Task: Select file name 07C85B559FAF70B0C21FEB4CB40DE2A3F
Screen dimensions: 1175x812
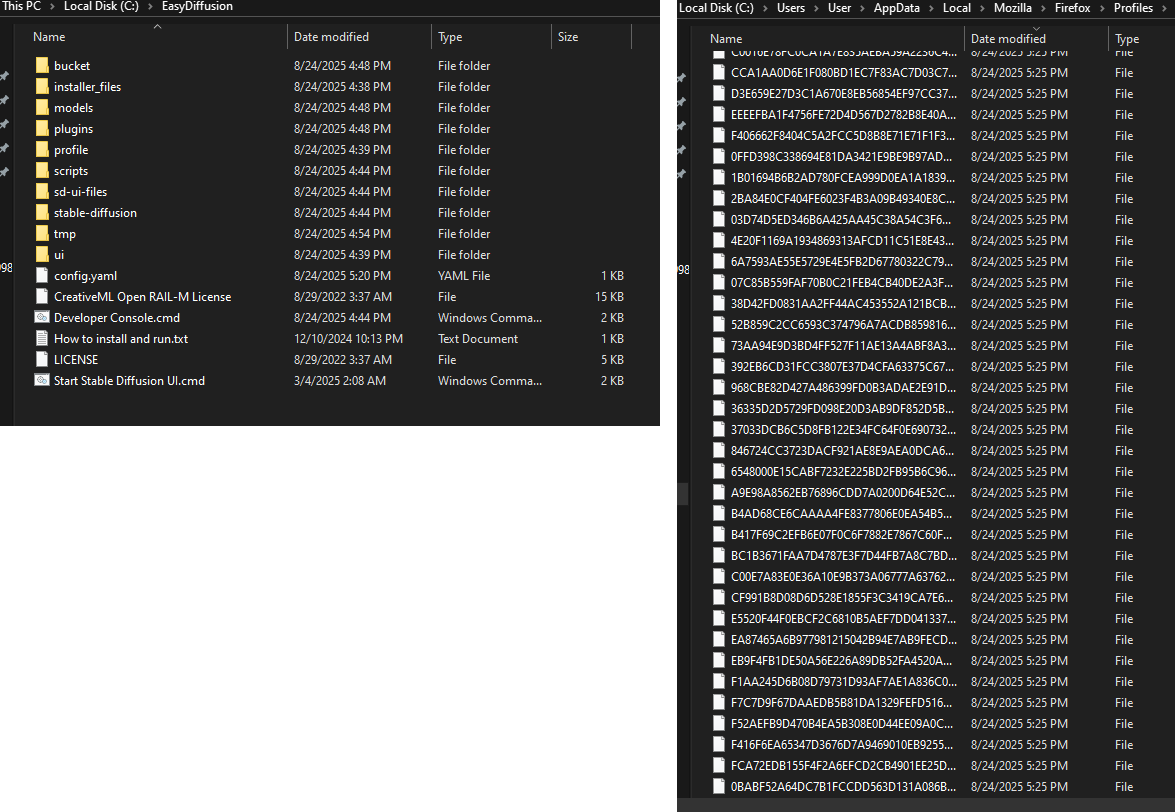Action: (842, 282)
